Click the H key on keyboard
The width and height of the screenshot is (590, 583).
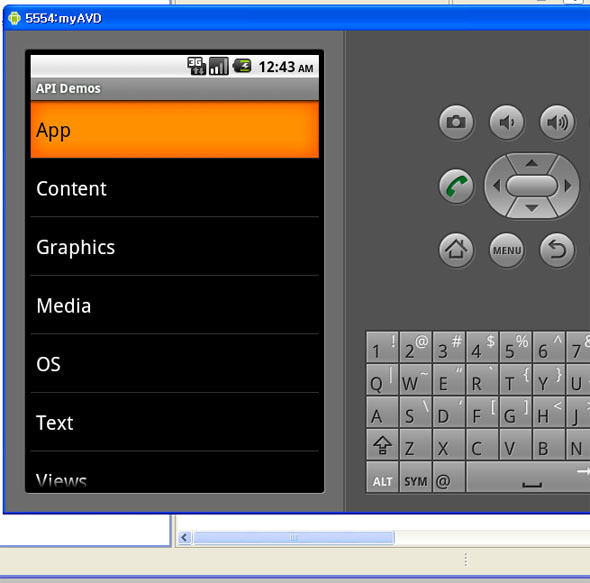[x=548, y=412]
